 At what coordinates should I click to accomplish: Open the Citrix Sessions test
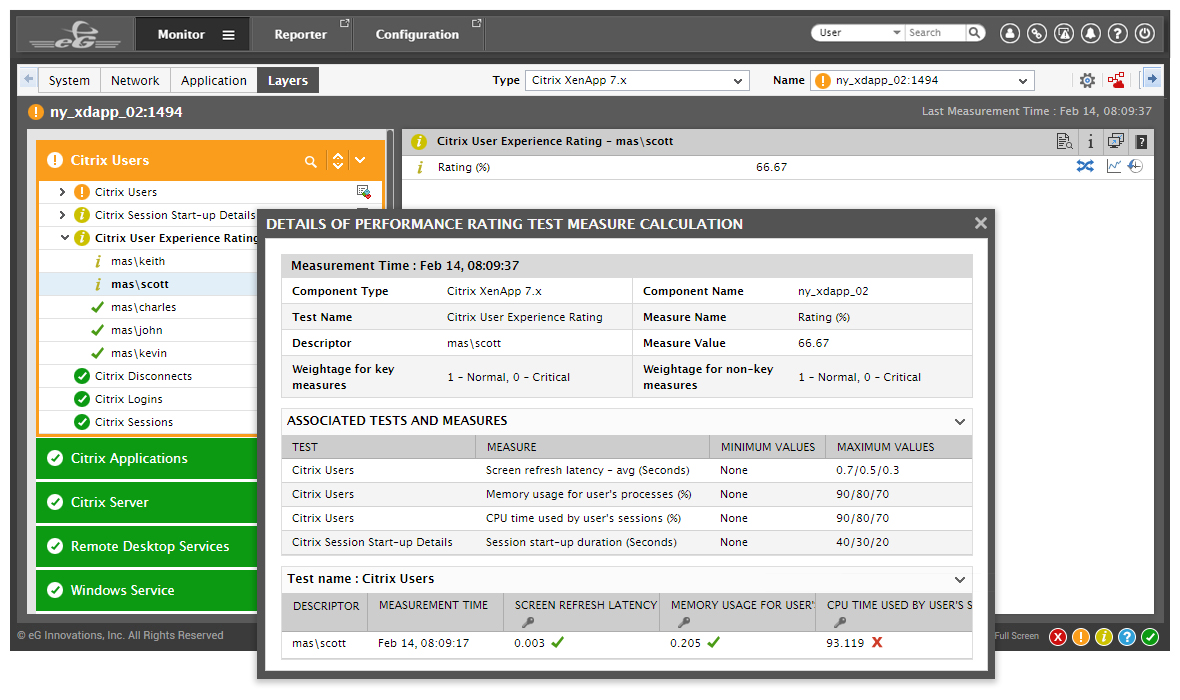click(x=134, y=422)
